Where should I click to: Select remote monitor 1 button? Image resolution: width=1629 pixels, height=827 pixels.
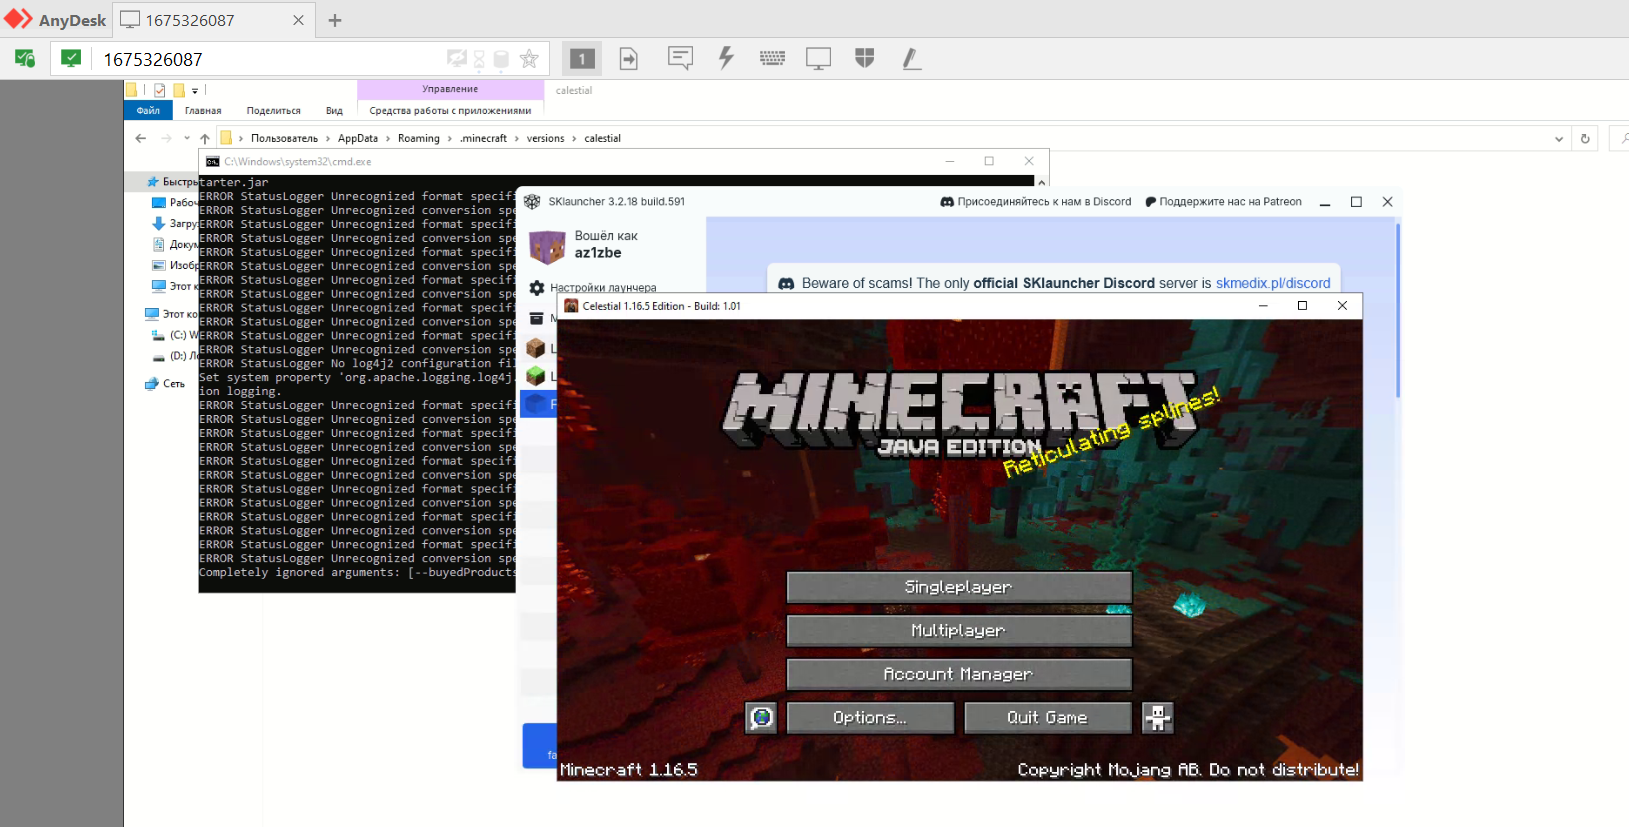click(x=582, y=59)
